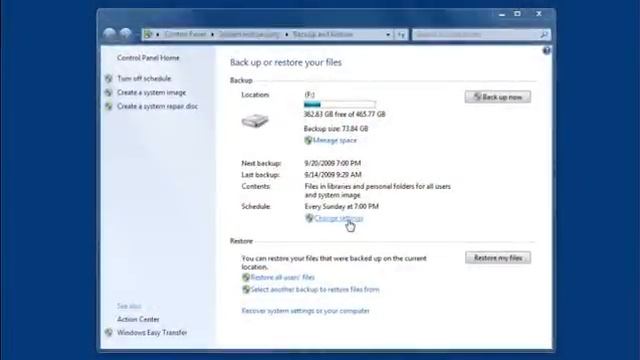Maximize the Backup and Restore window
This screenshot has width=640, height=360.
(x=518, y=14)
